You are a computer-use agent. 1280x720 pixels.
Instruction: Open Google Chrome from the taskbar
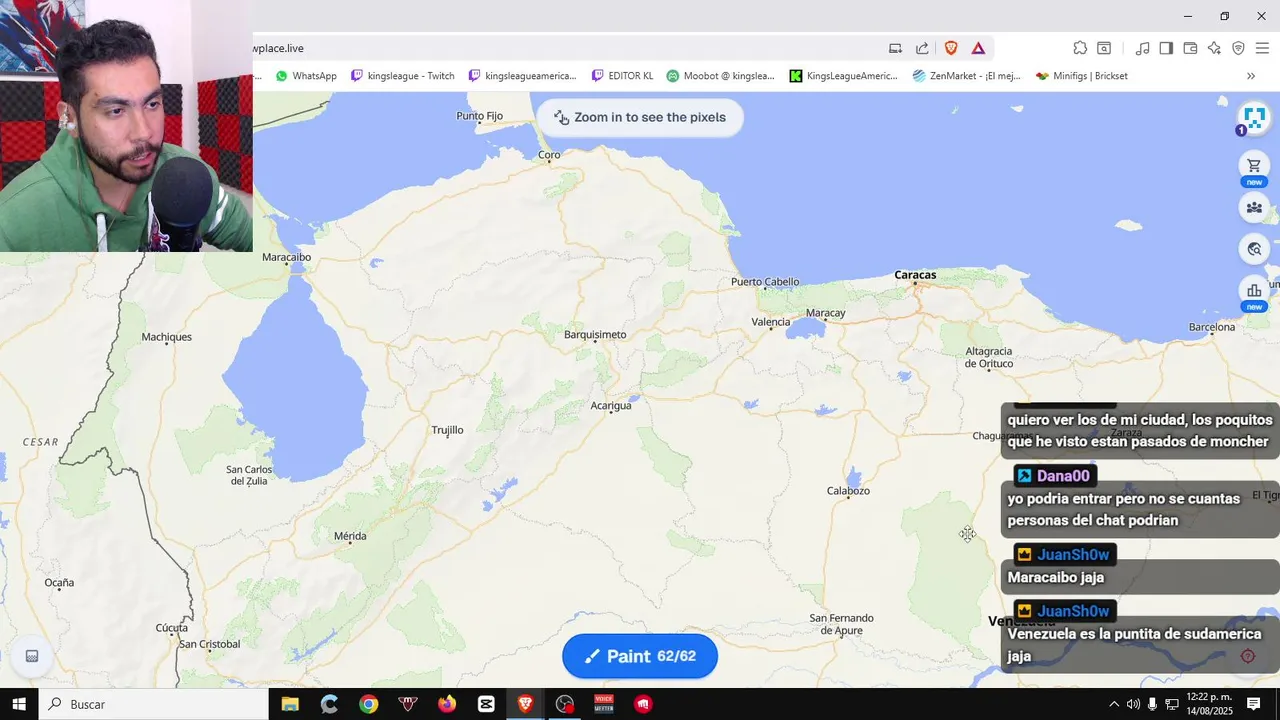(369, 704)
